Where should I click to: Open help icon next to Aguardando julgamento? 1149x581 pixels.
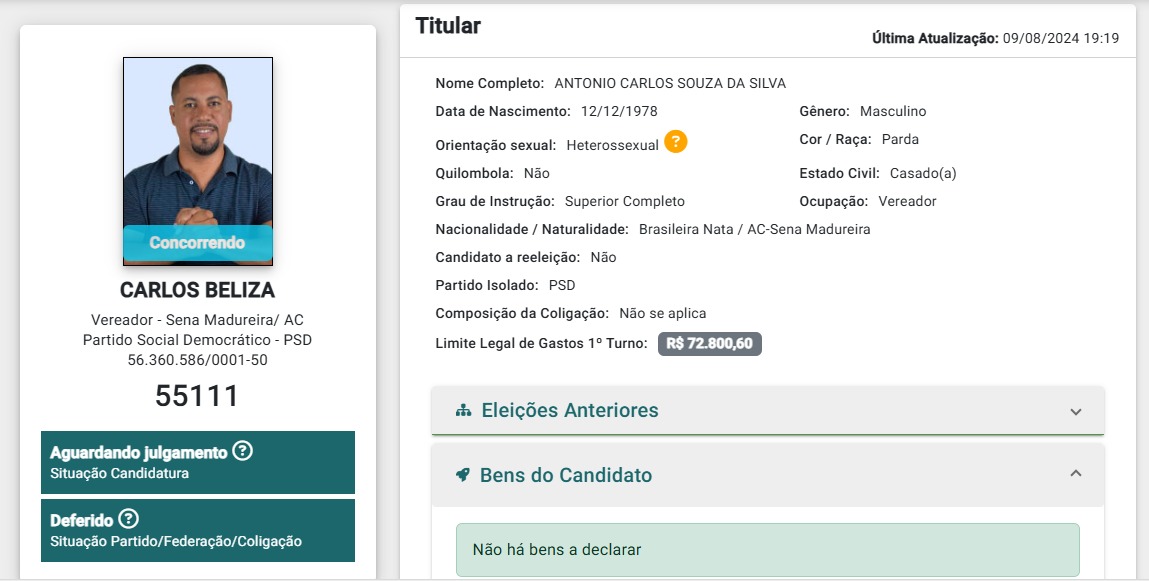[x=243, y=451]
